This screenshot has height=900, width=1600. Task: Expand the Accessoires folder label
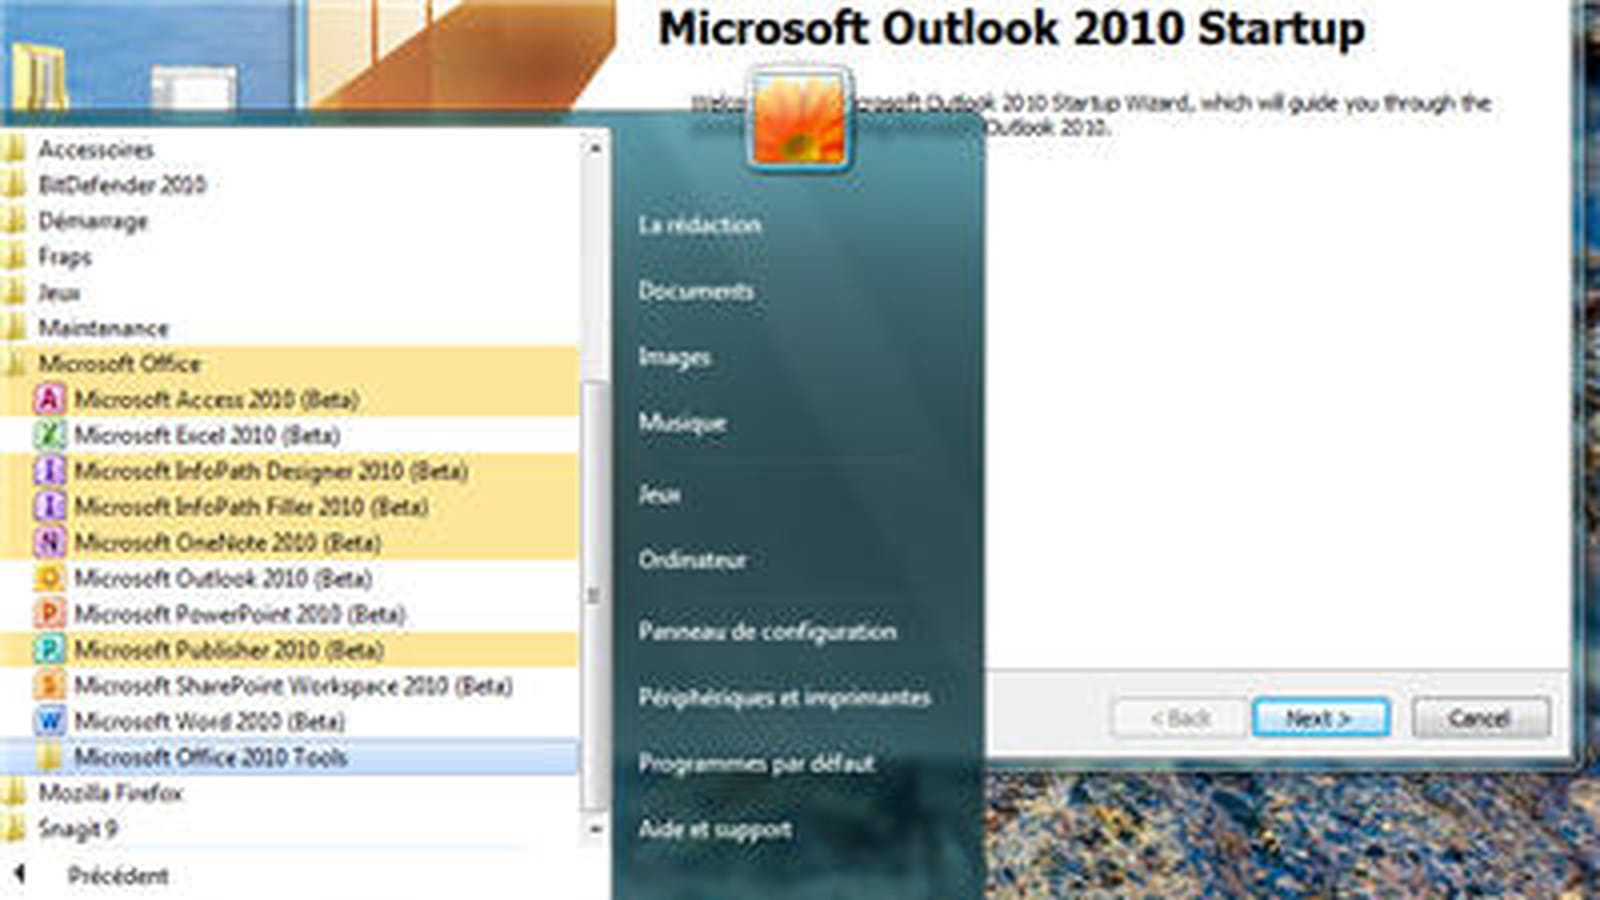96,150
